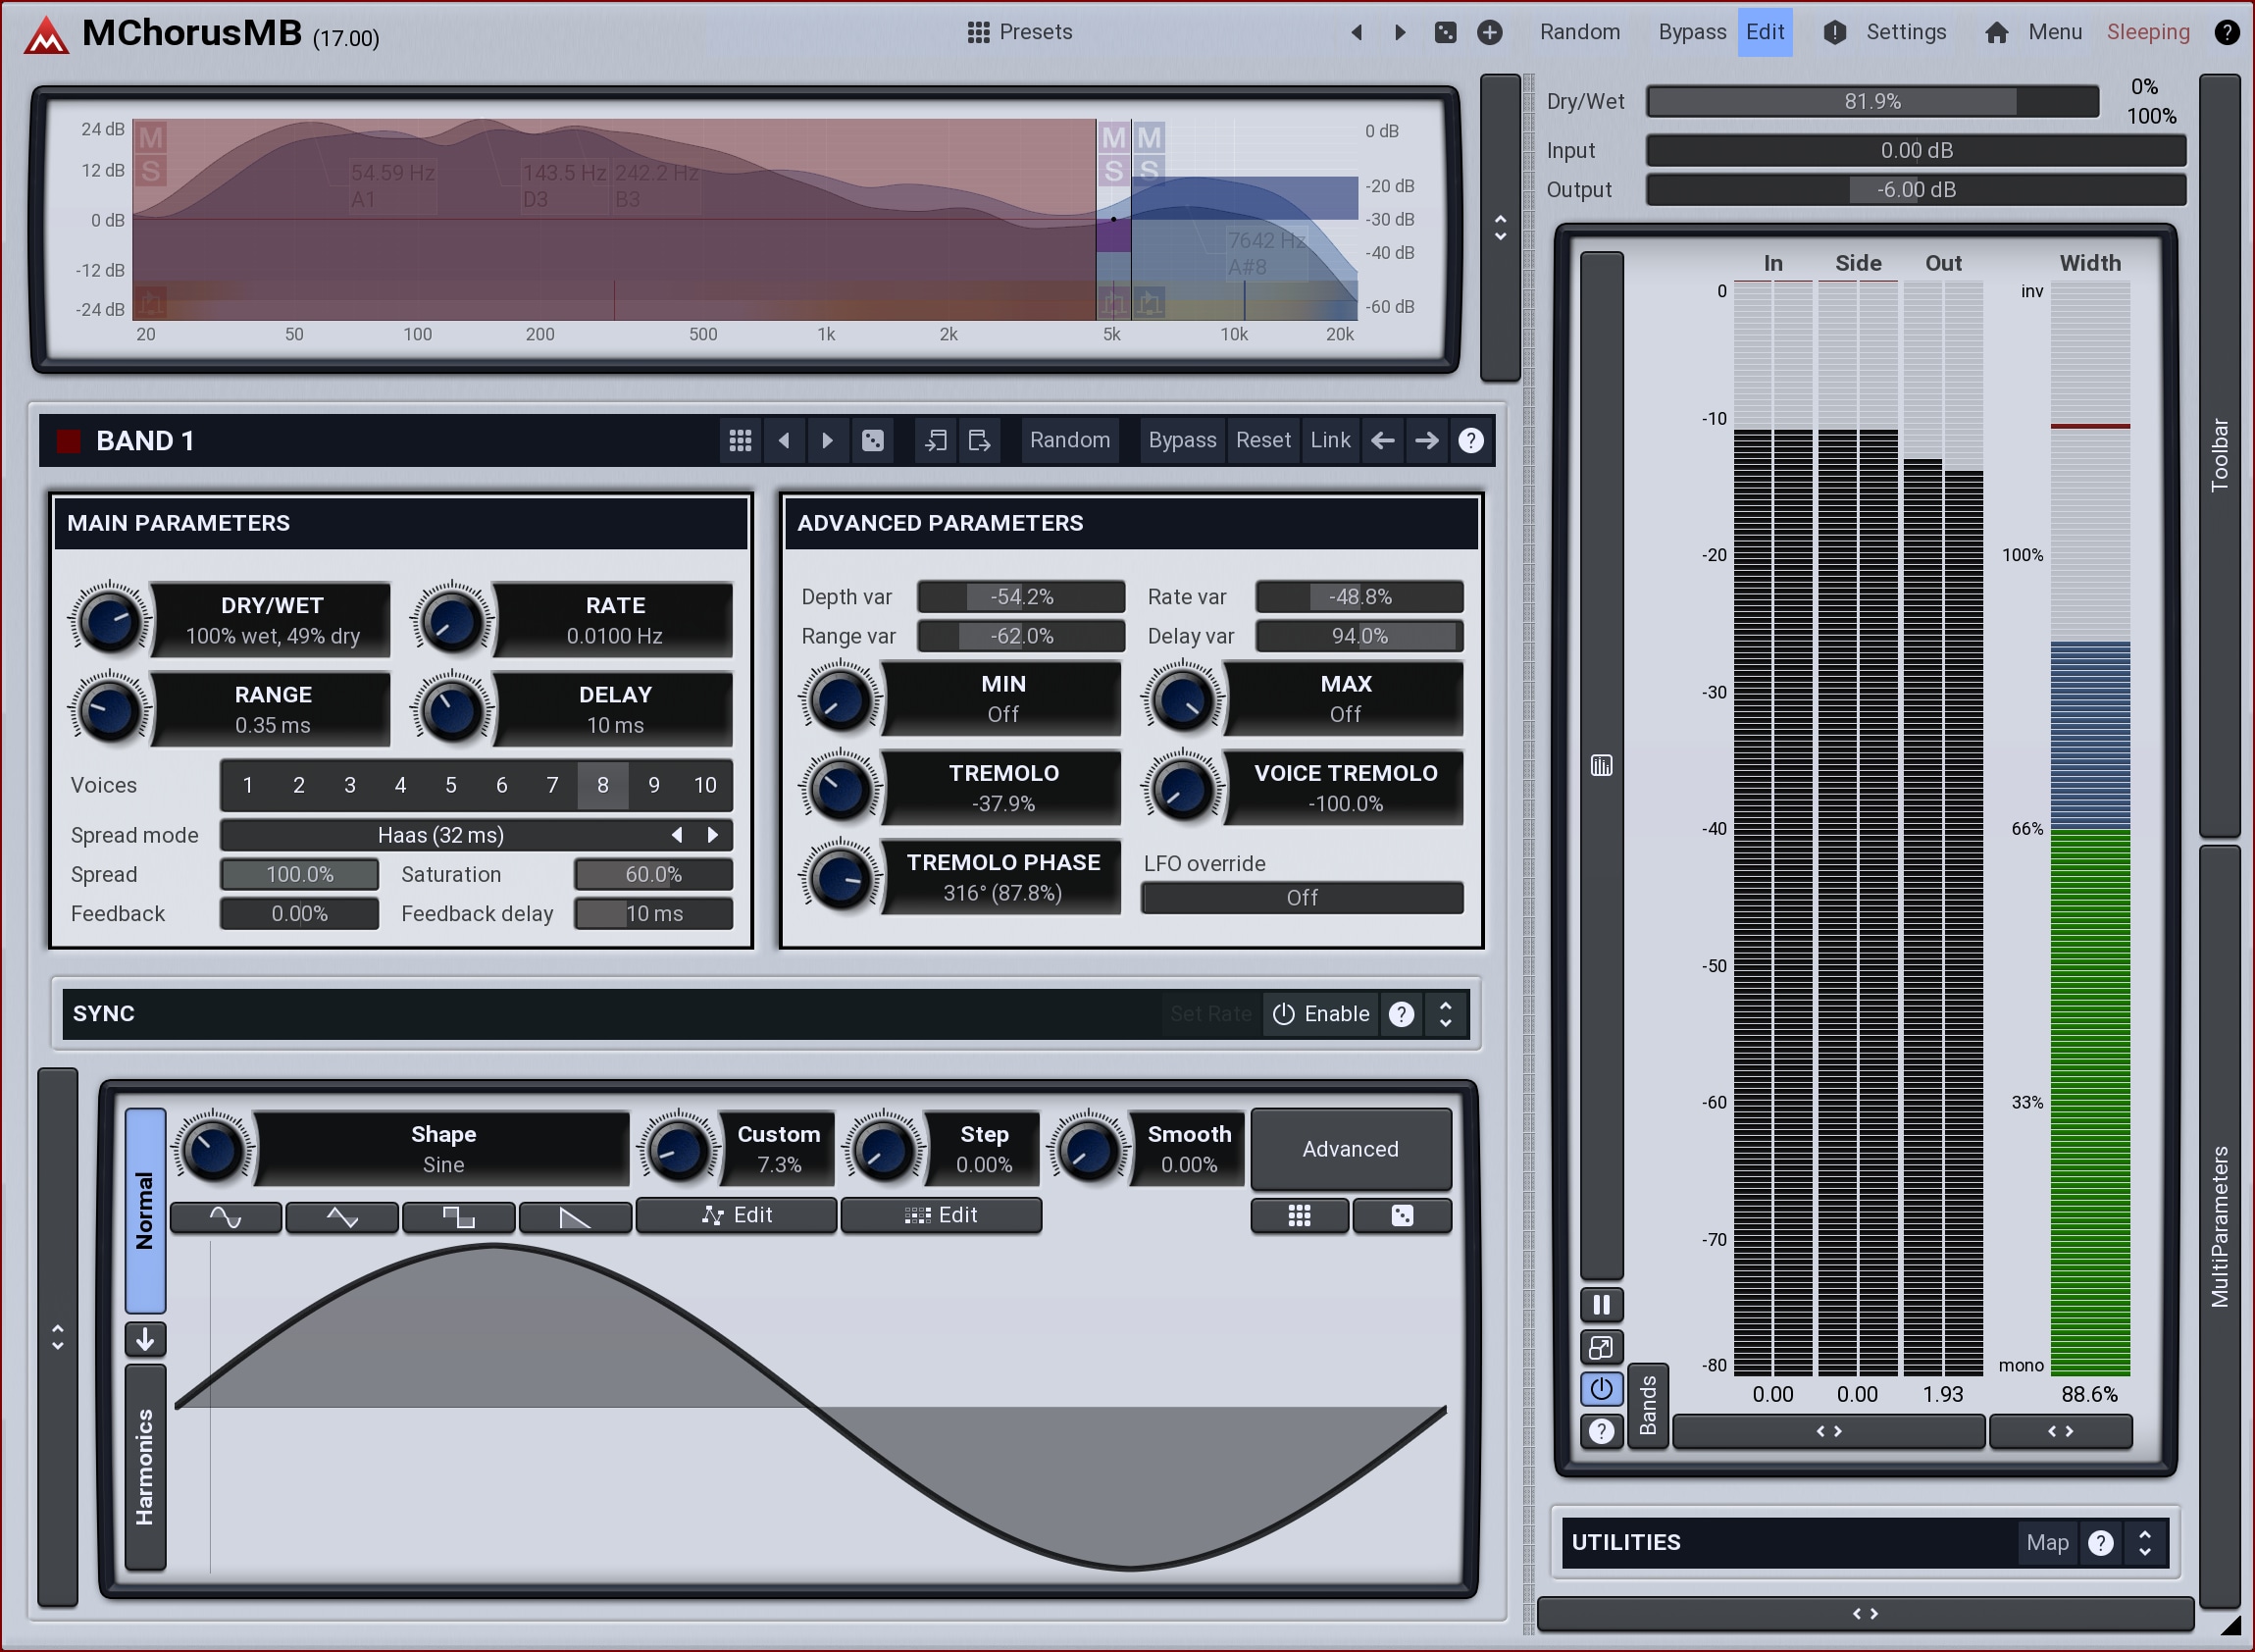Image resolution: width=2255 pixels, height=1652 pixels.
Task: Select the square wave shape icon
Action: pyautogui.click(x=458, y=1217)
